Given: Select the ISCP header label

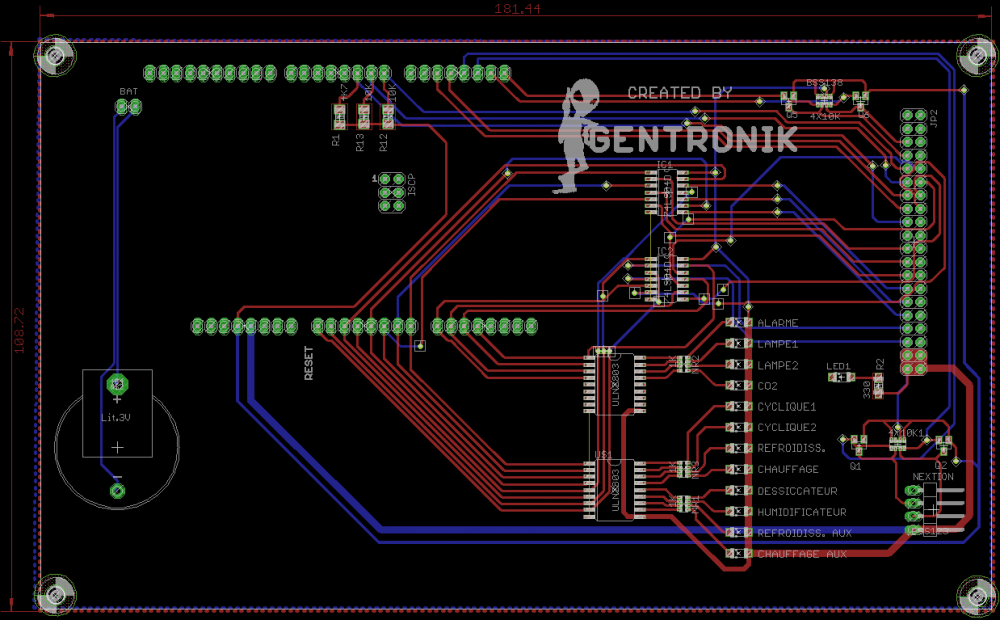Looking at the screenshot, I should click(x=411, y=184).
